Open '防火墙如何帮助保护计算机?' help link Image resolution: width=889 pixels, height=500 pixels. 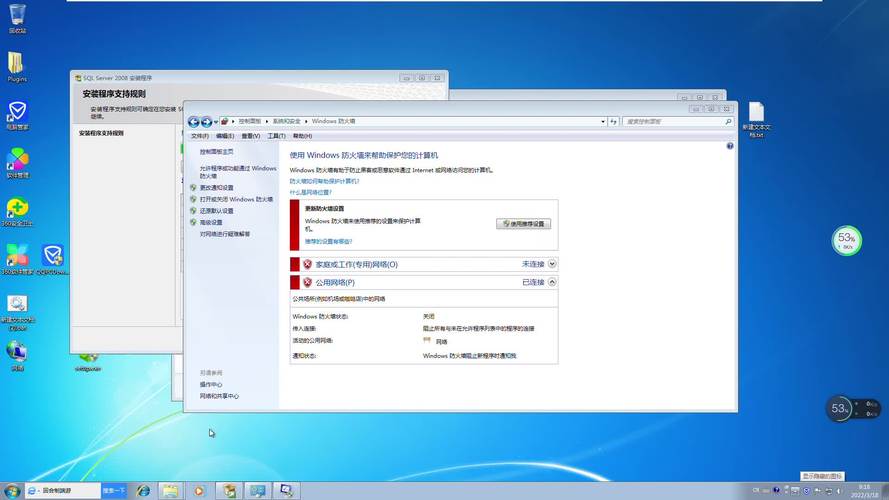pyautogui.click(x=324, y=181)
